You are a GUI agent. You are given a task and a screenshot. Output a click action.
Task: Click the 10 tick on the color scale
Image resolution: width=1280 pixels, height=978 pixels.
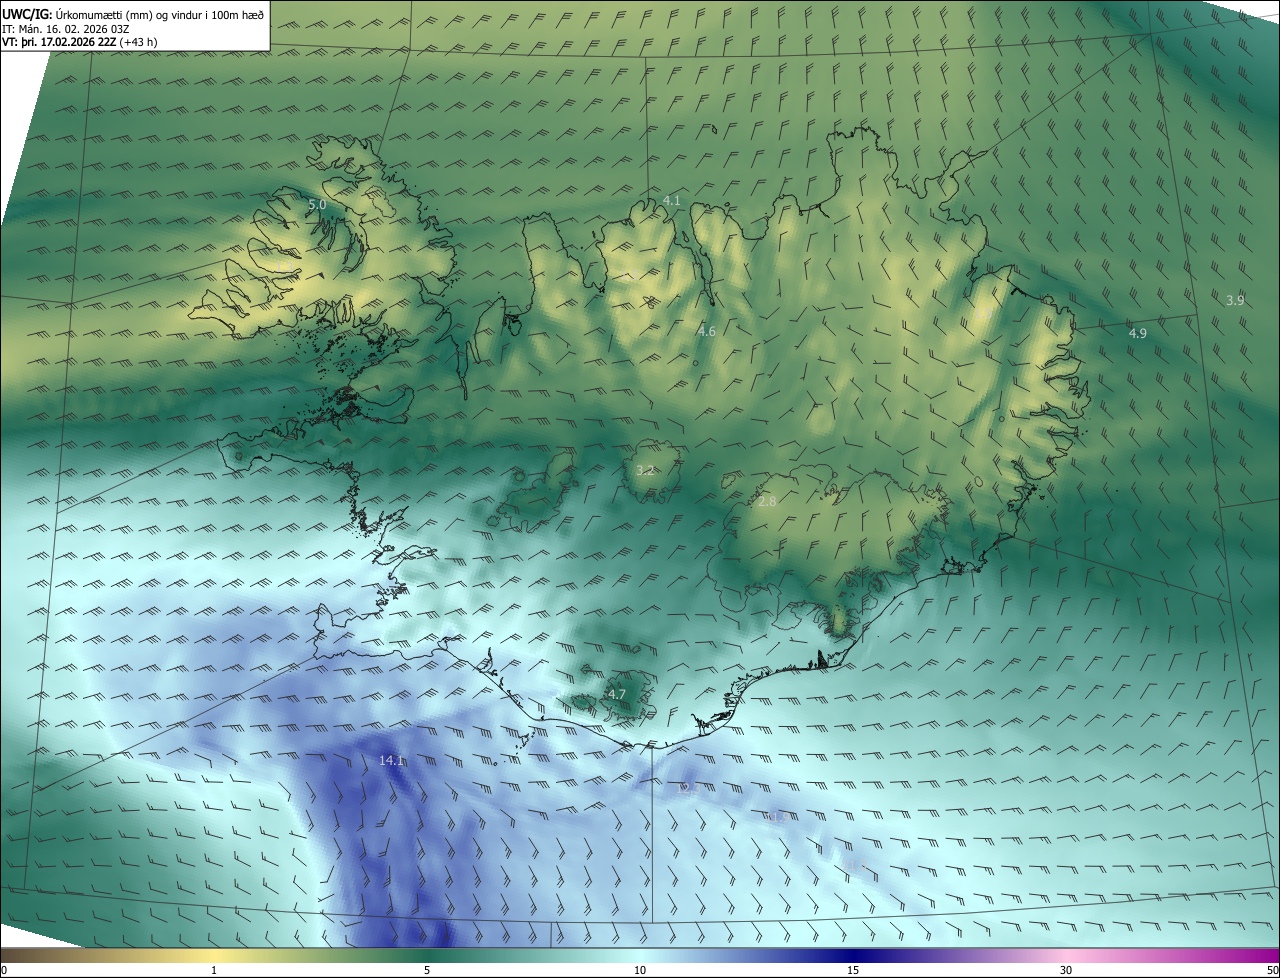[640, 971]
